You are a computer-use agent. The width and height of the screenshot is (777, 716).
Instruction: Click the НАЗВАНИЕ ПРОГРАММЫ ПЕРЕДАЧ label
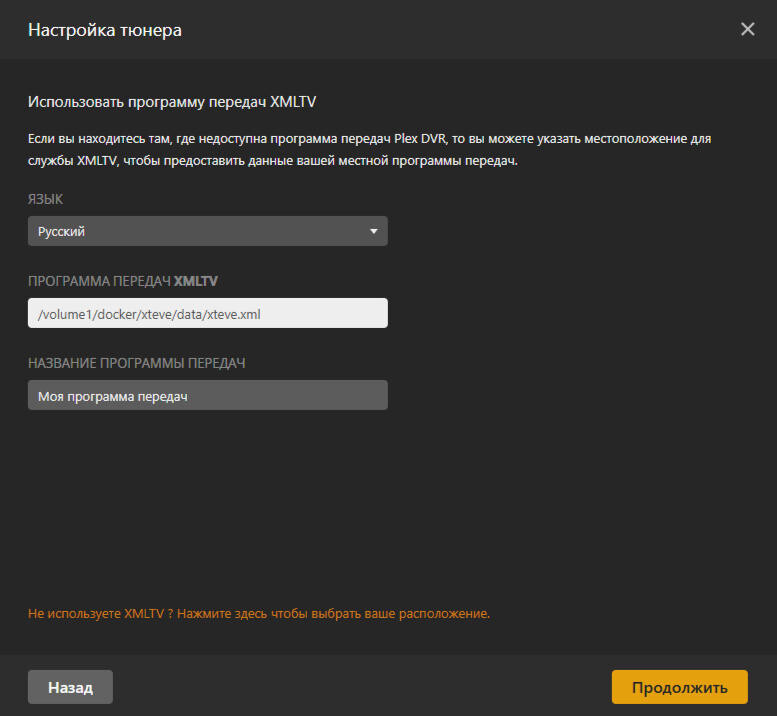[136, 363]
